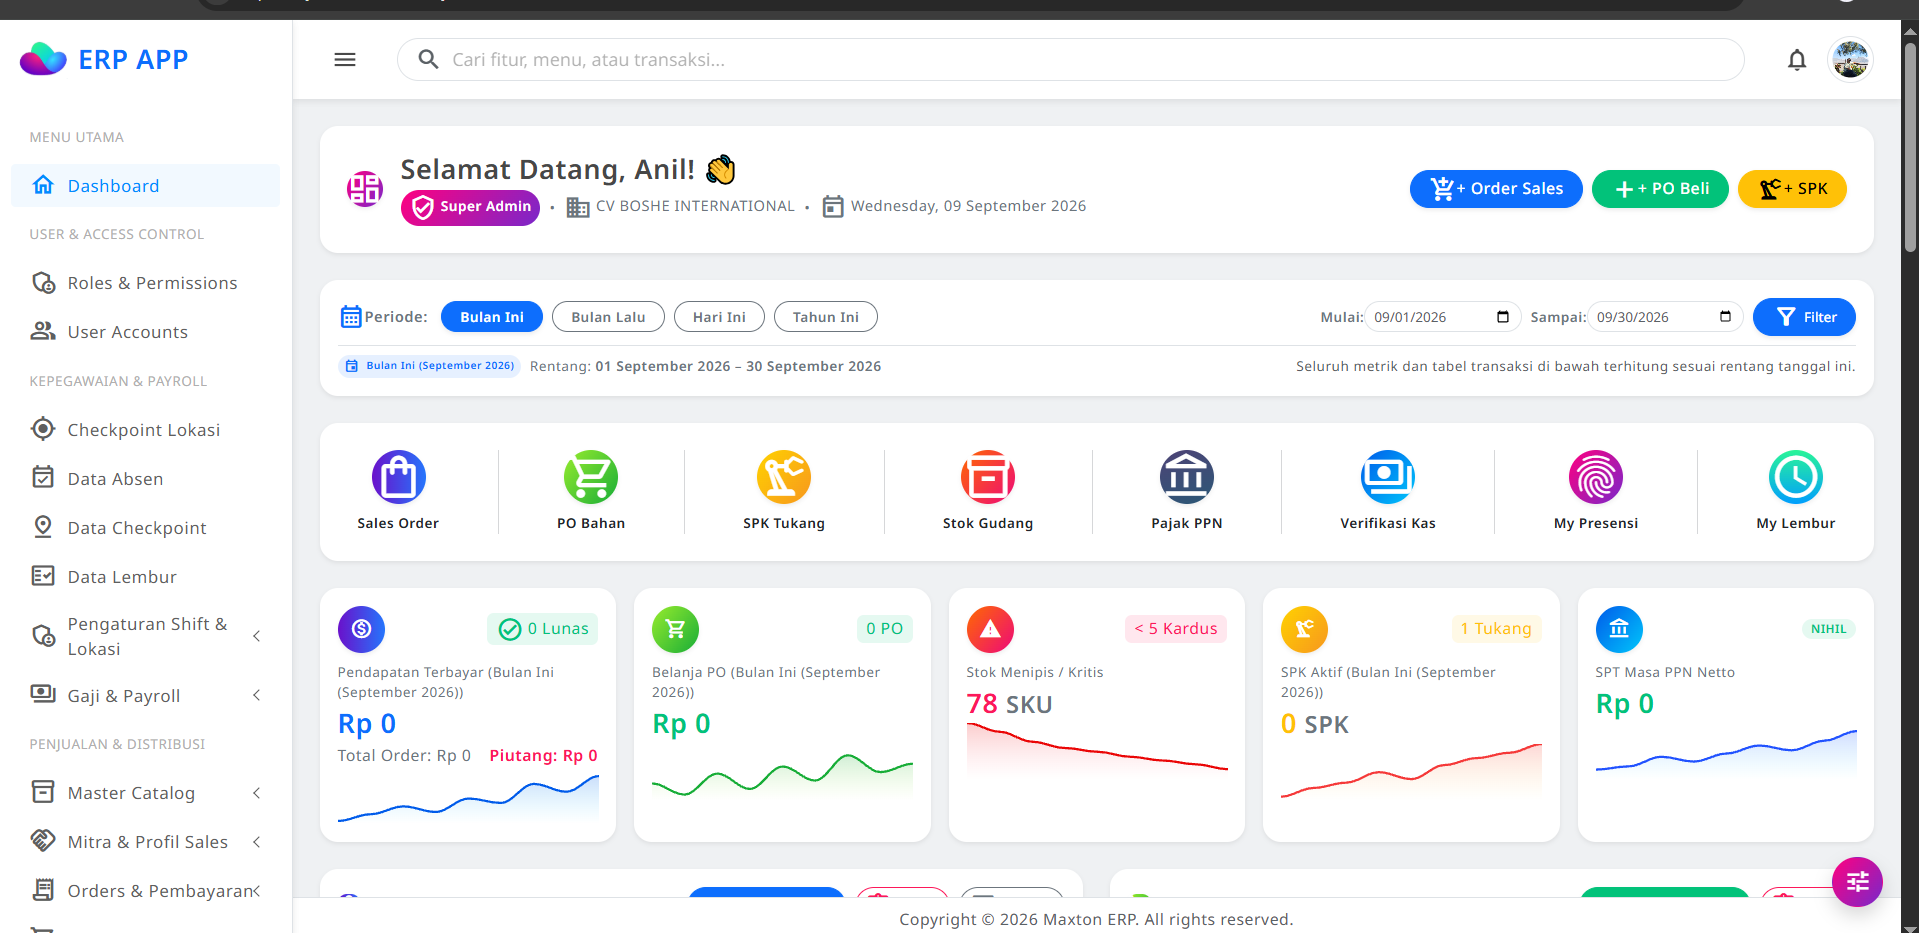Viewport: 1919px width, 933px height.
Task: Expand the Gaji & Payroll submenu
Action: point(146,696)
